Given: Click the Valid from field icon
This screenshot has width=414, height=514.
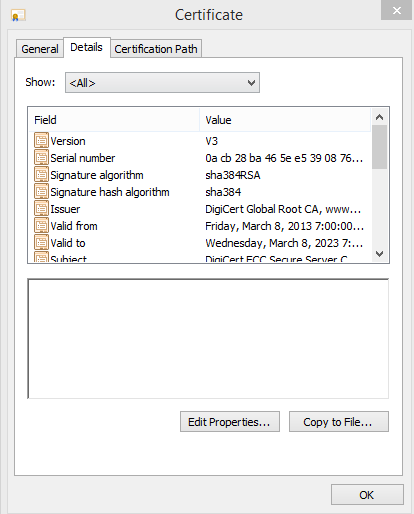Looking at the screenshot, I should click(x=41, y=225).
